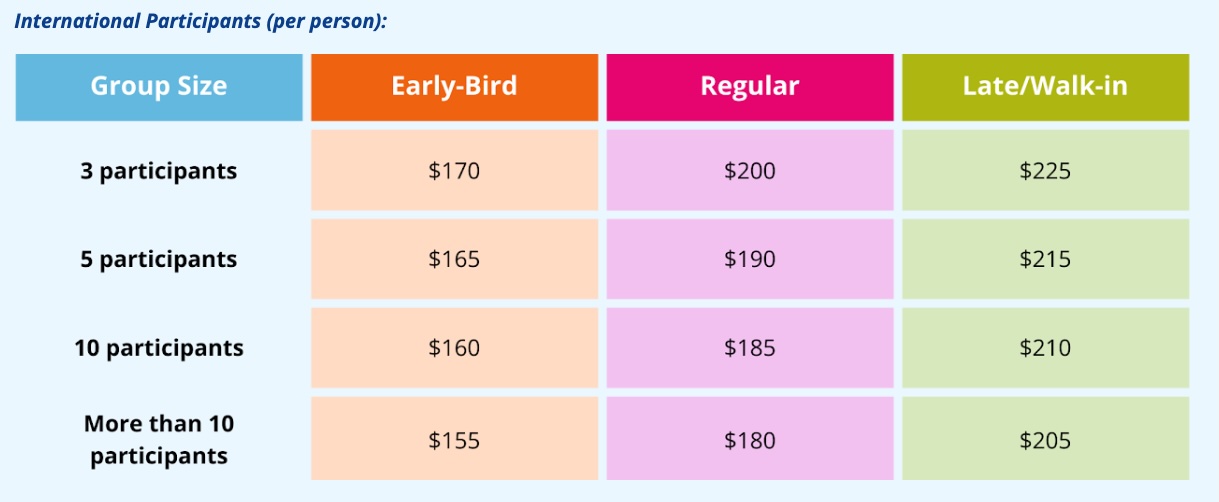Click the $225 Late/Walk-in price cell
This screenshot has width=1219, height=502.
pos(1045,171)
